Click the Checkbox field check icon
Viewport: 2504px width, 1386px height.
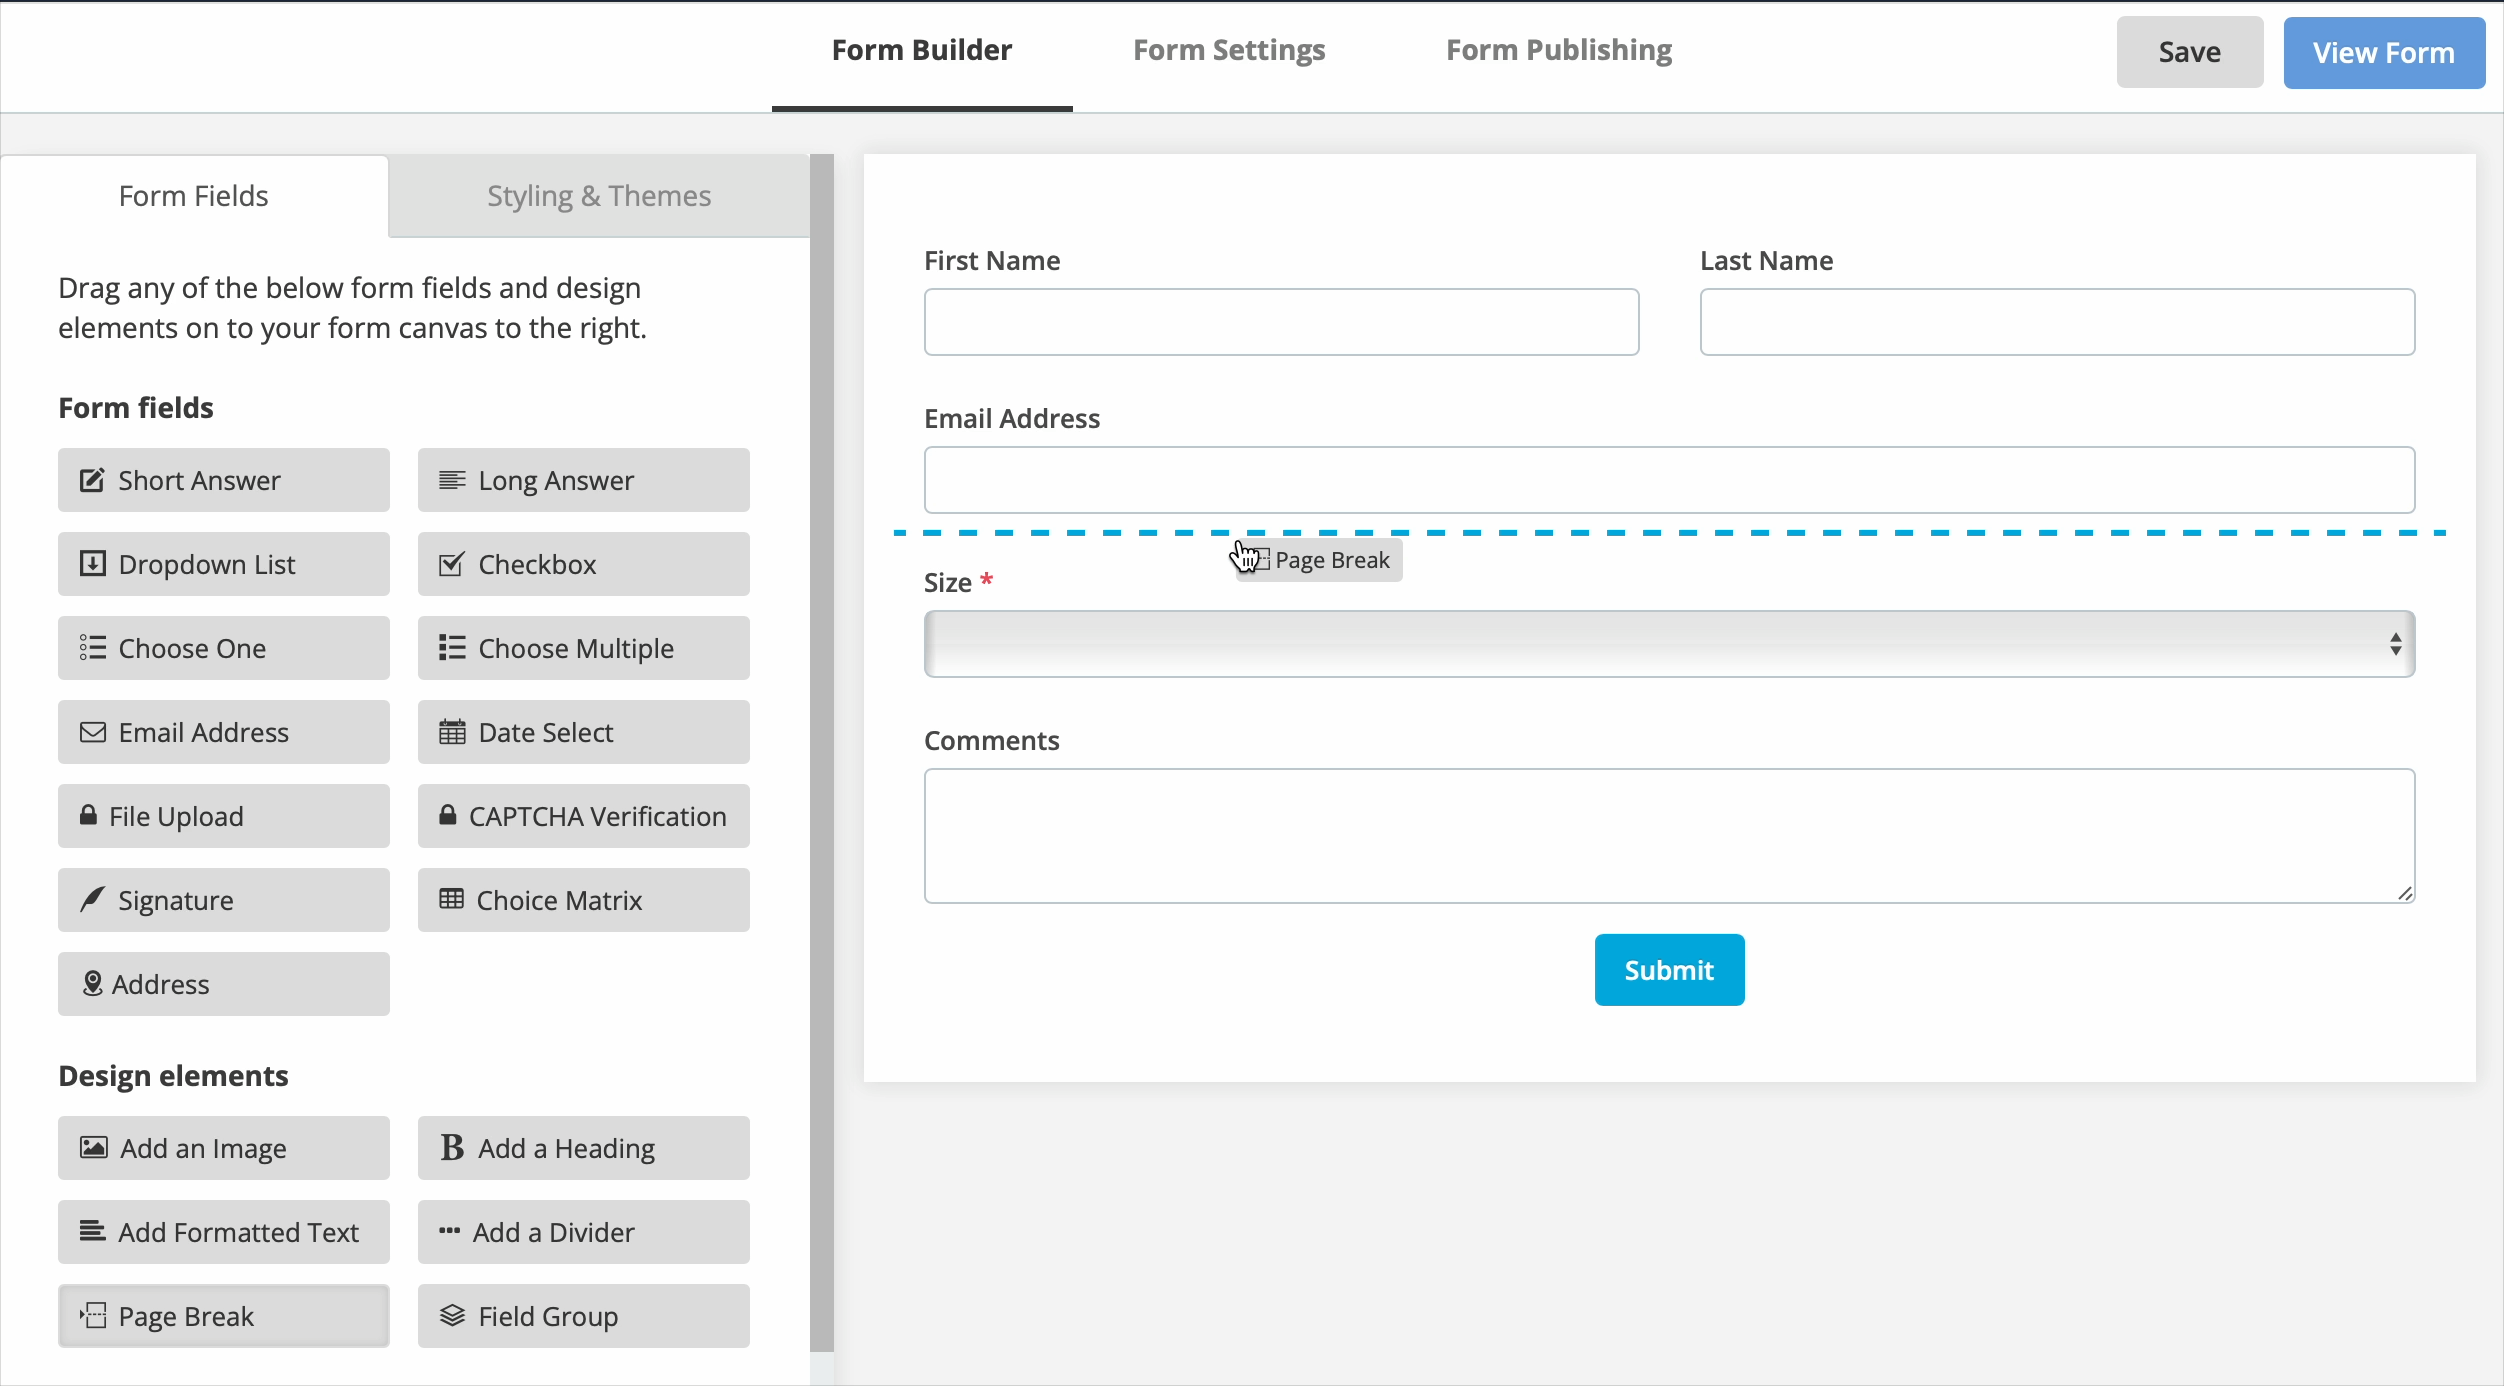click(452, 564)
